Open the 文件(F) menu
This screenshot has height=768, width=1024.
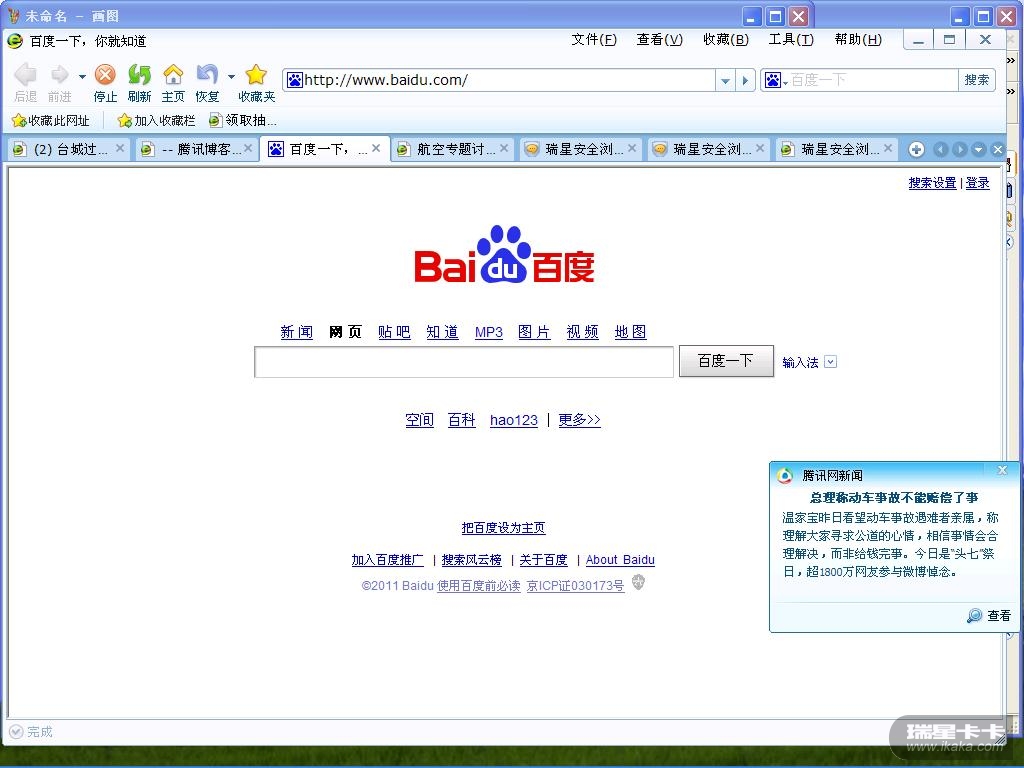click(x=594, y=40)
